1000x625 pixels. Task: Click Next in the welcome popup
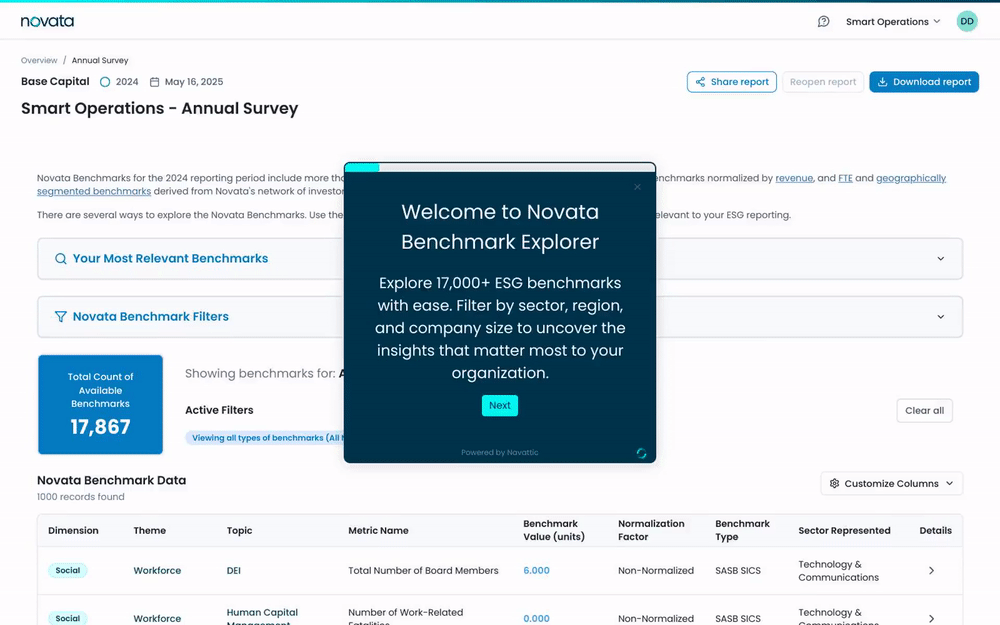click(x=499, y=406)
